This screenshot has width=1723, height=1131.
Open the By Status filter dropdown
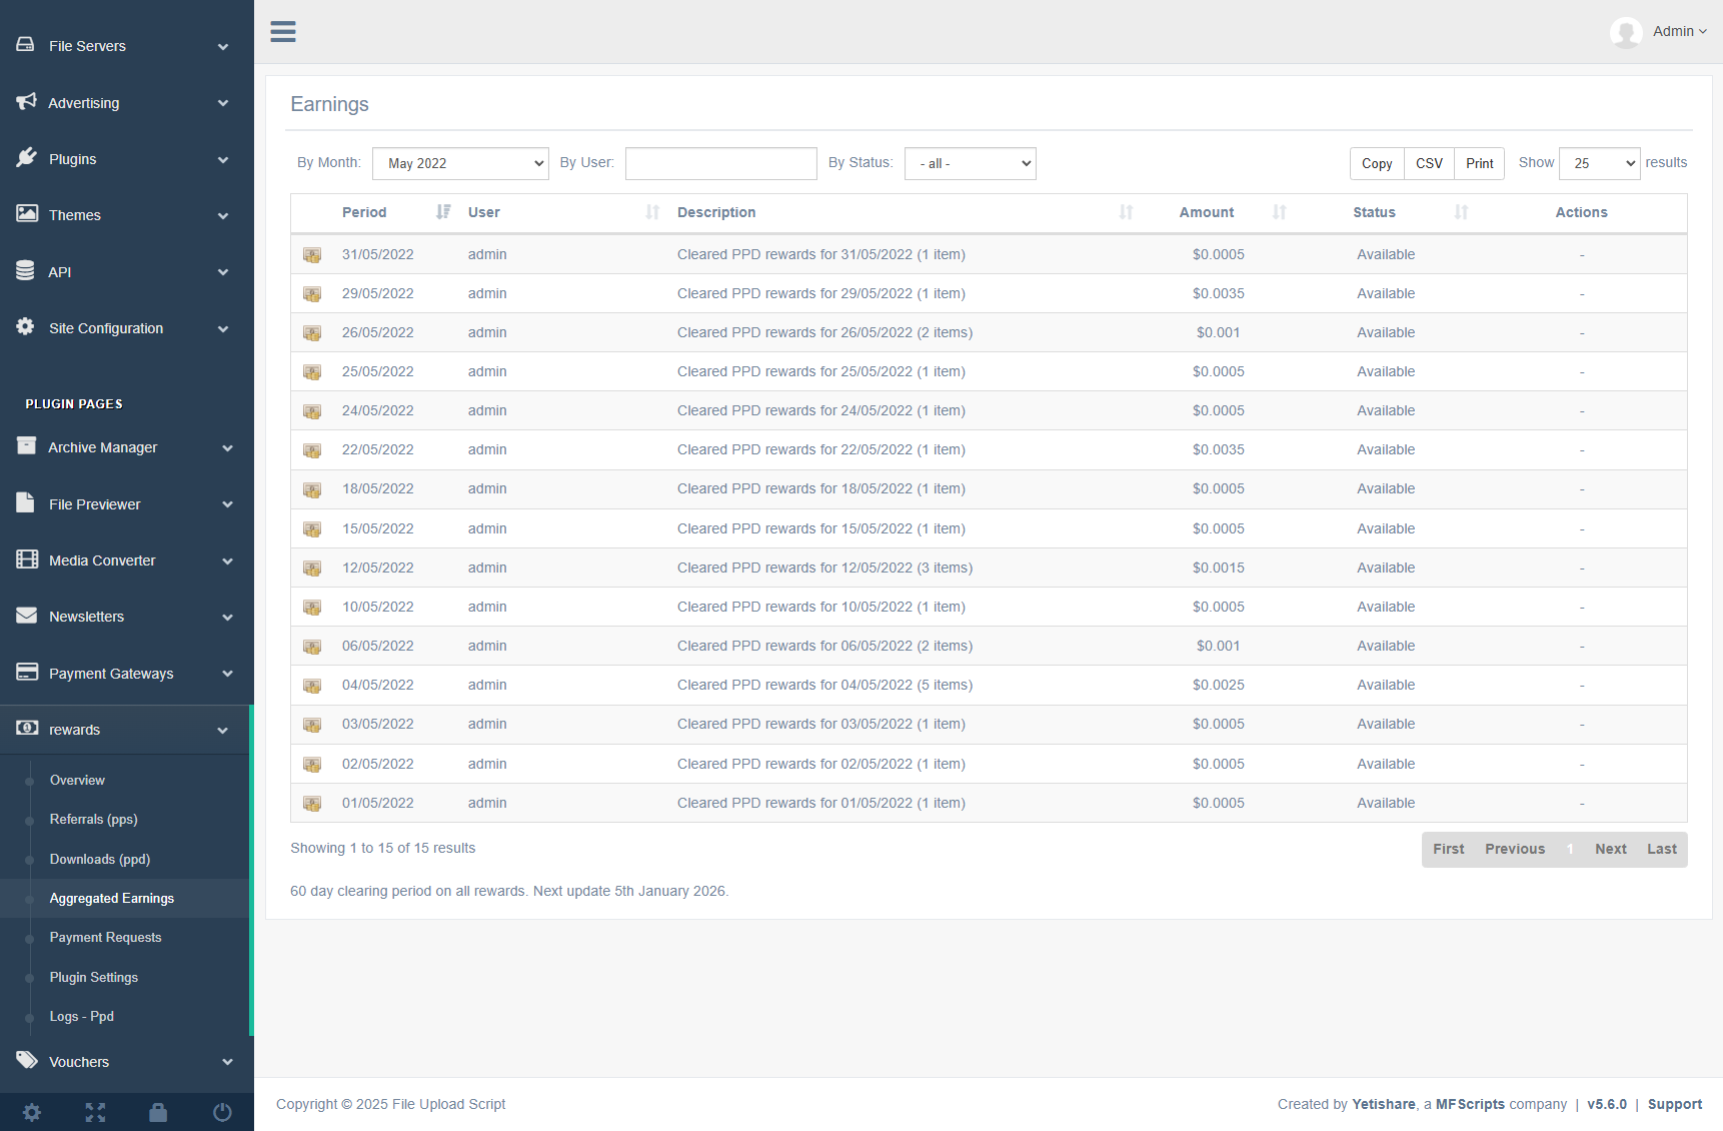click(969, 163)
